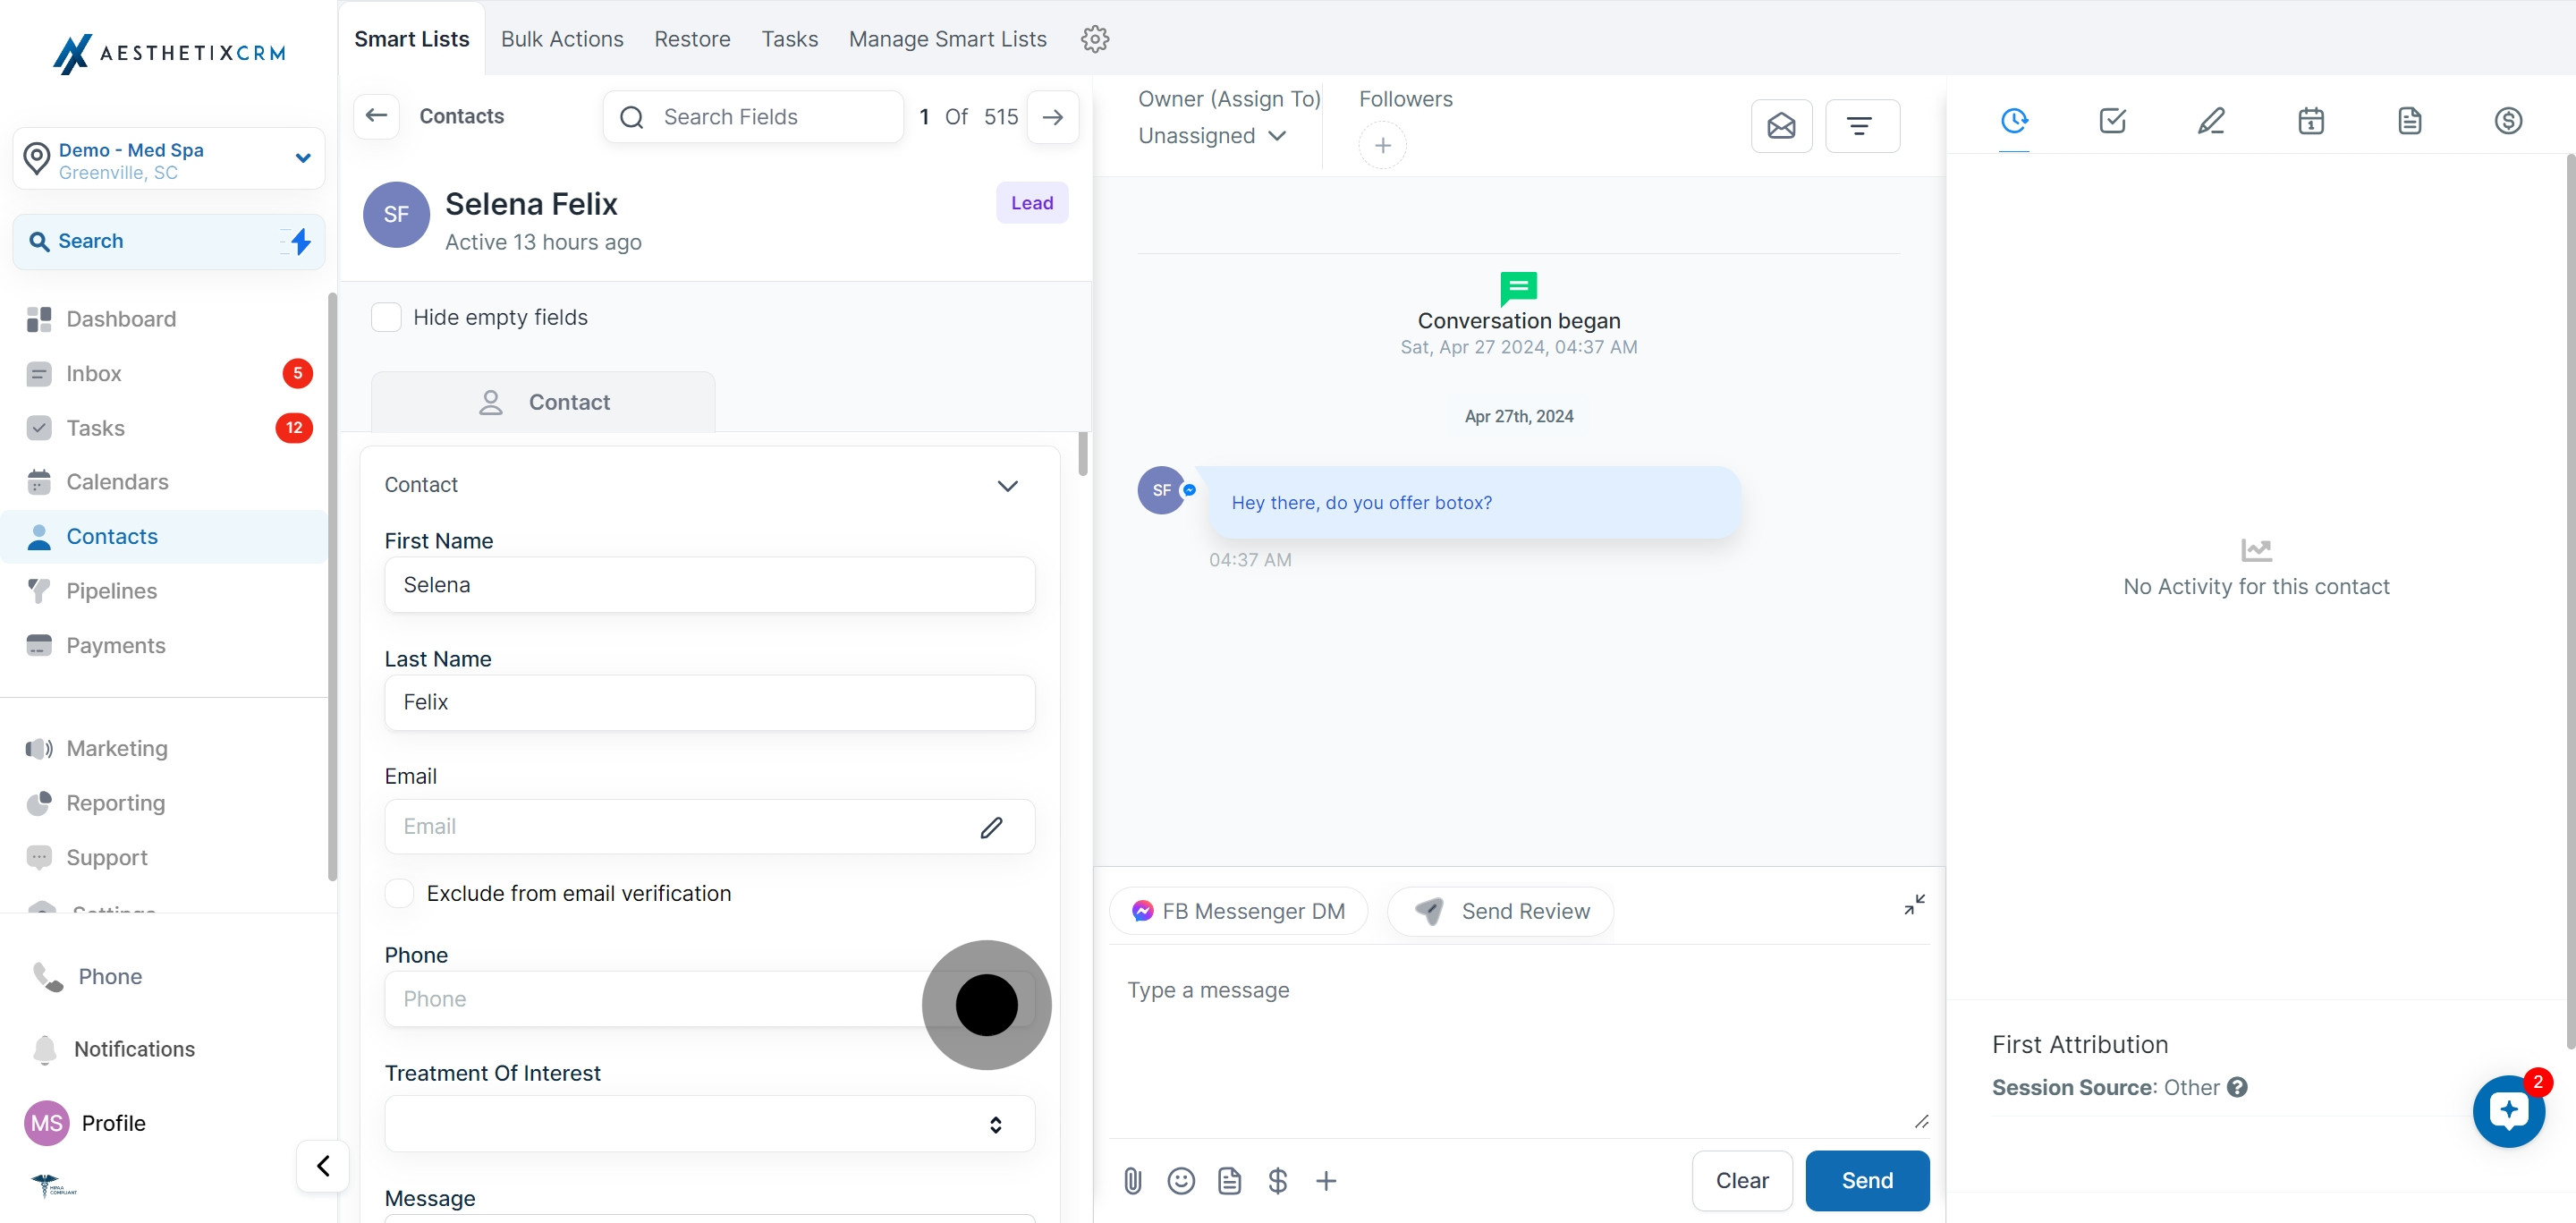Click the Last Name field
Image resolution: width=2576 pixels, height=1223 pixels.
(709, 702)
